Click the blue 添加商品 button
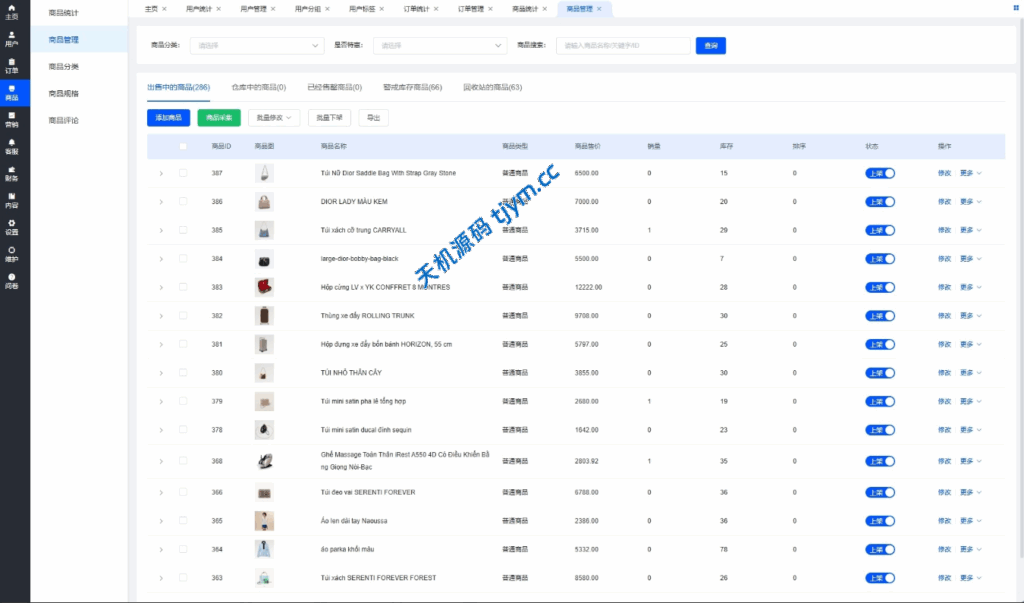 pos(168,118)
